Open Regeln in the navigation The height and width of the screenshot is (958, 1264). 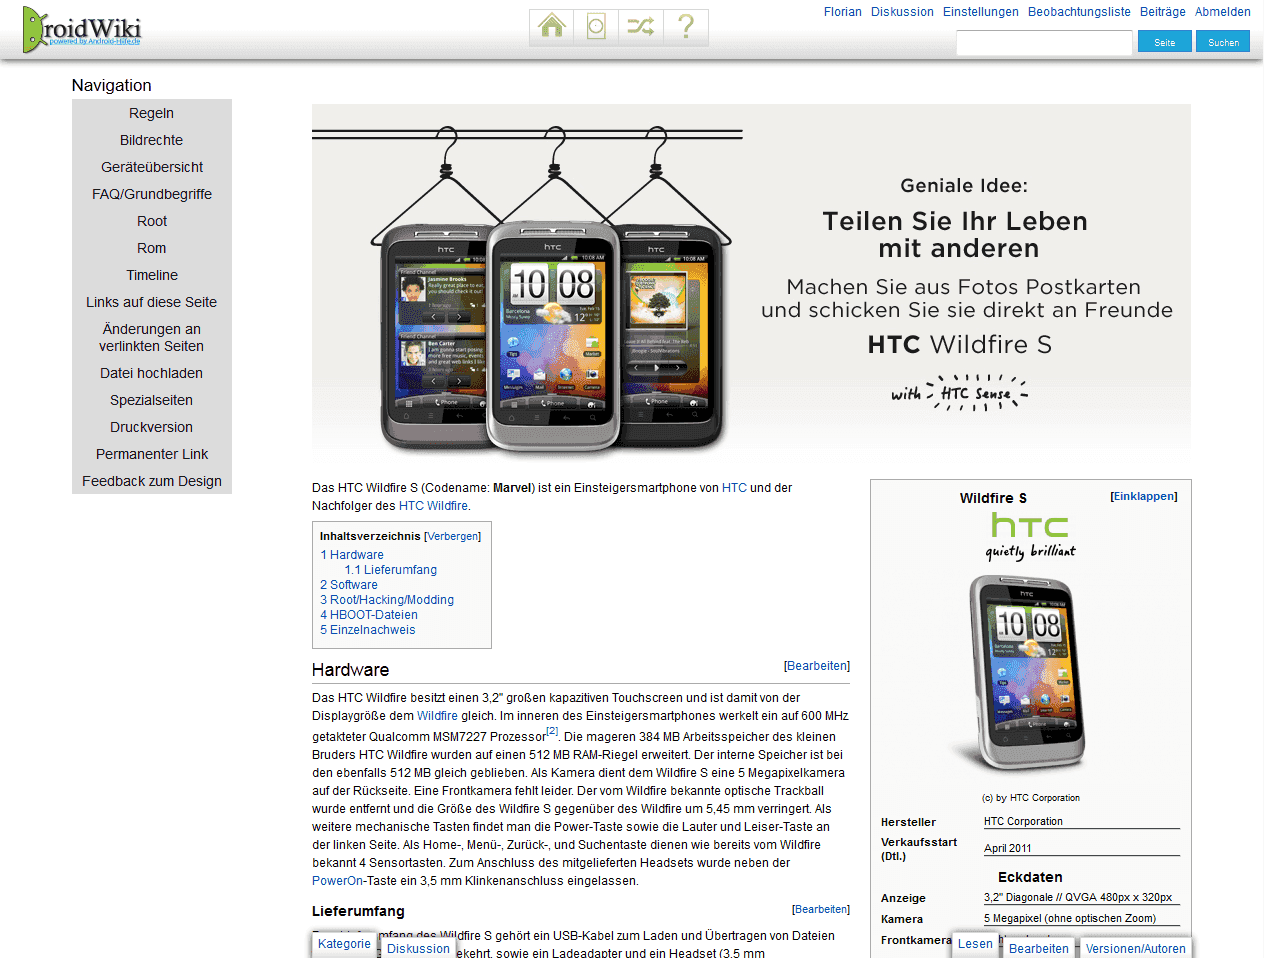pyautogui.click(x=151, y=113)
